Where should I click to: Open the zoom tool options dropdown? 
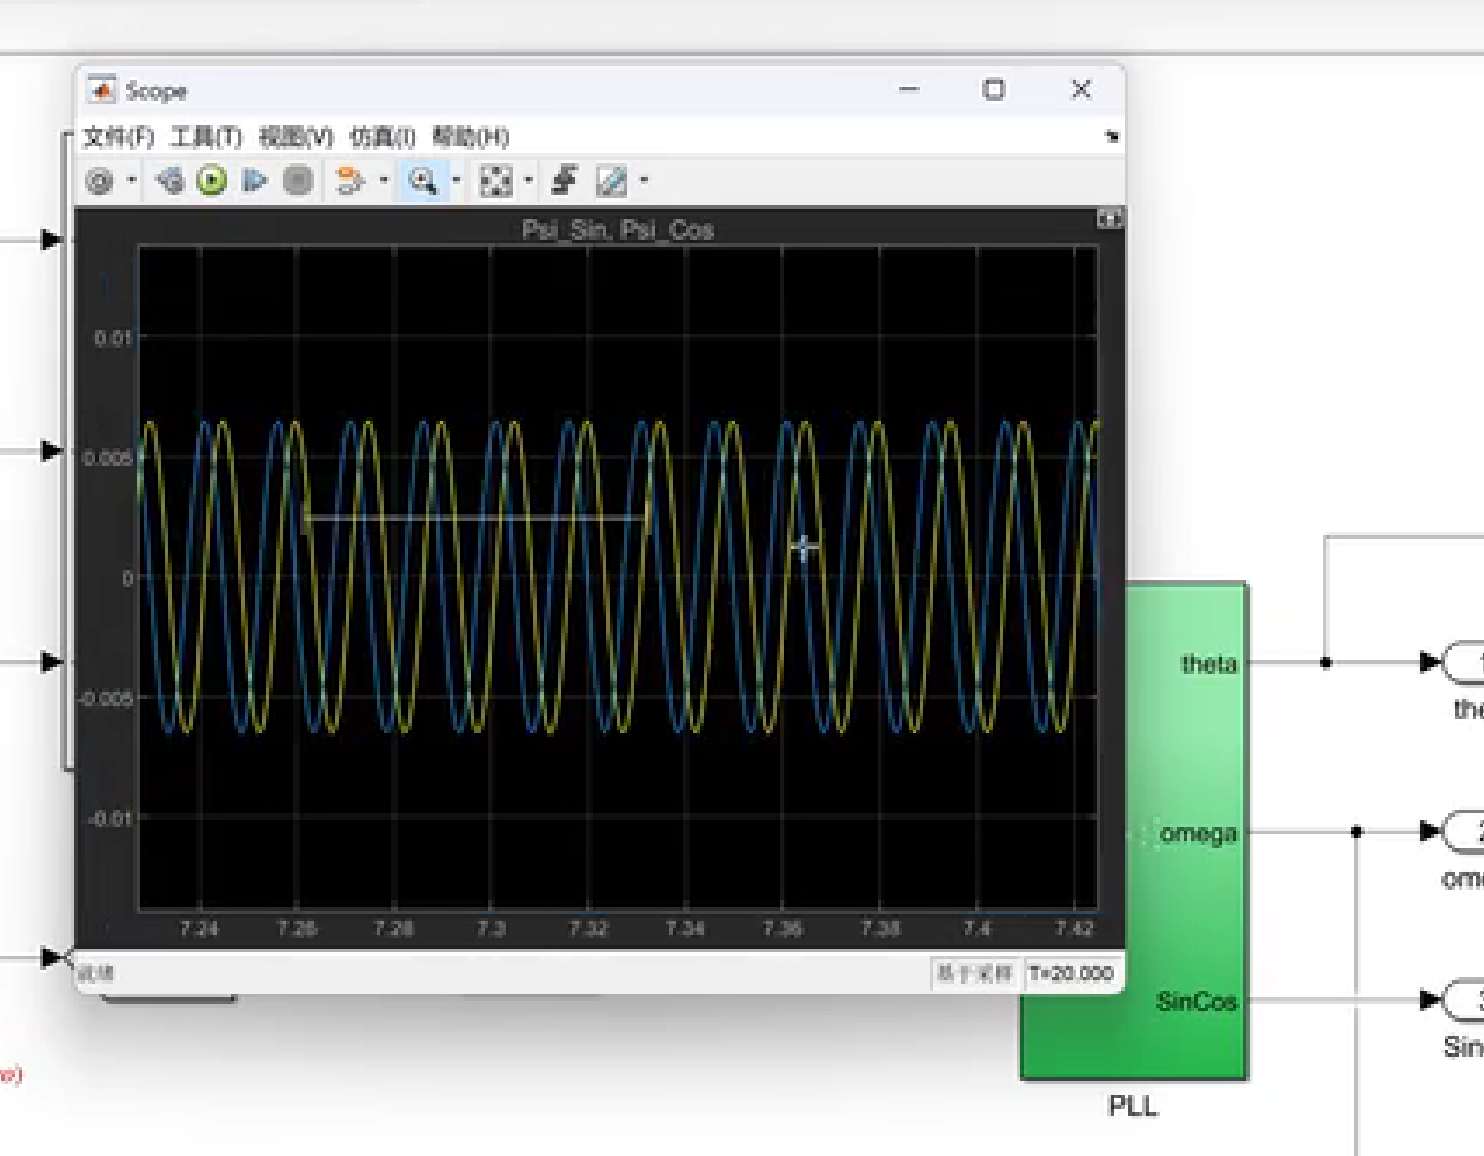click(x=456, y=181)
